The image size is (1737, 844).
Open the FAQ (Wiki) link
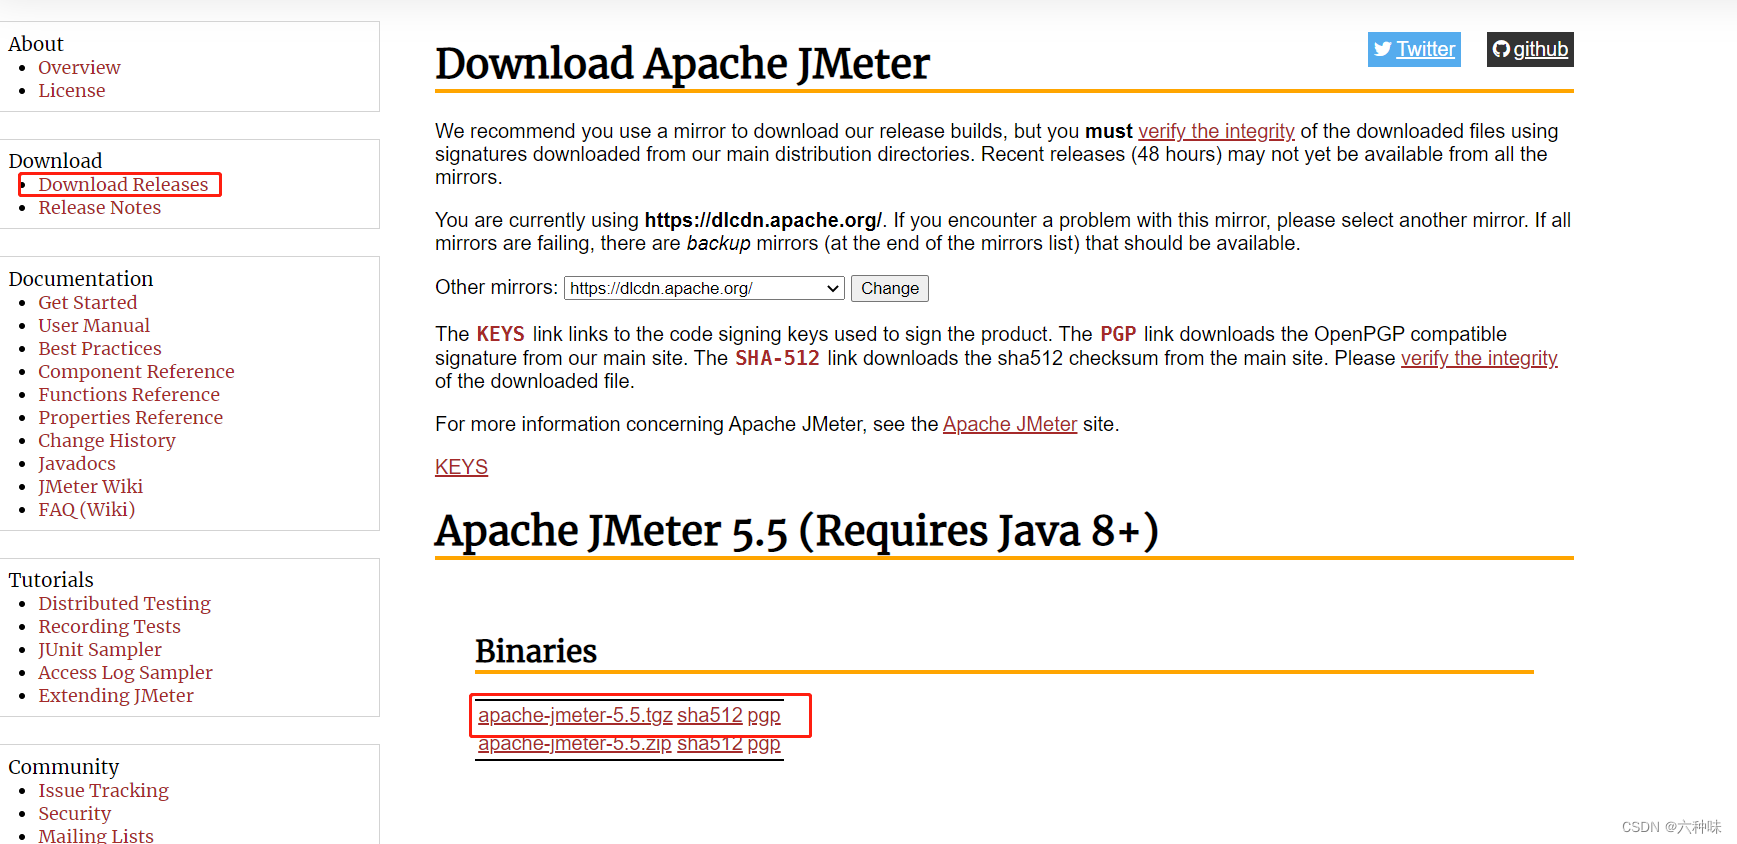[x=86, y=509]
